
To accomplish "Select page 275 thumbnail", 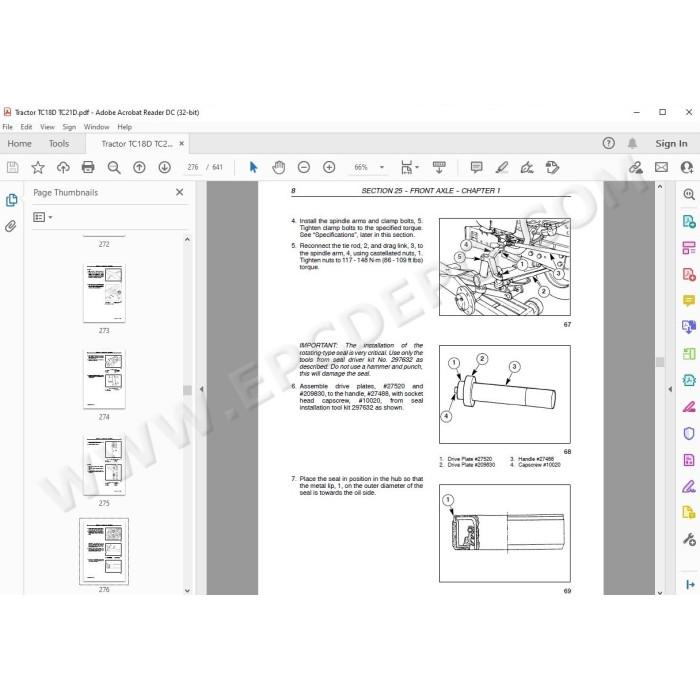I will point(104,465).
